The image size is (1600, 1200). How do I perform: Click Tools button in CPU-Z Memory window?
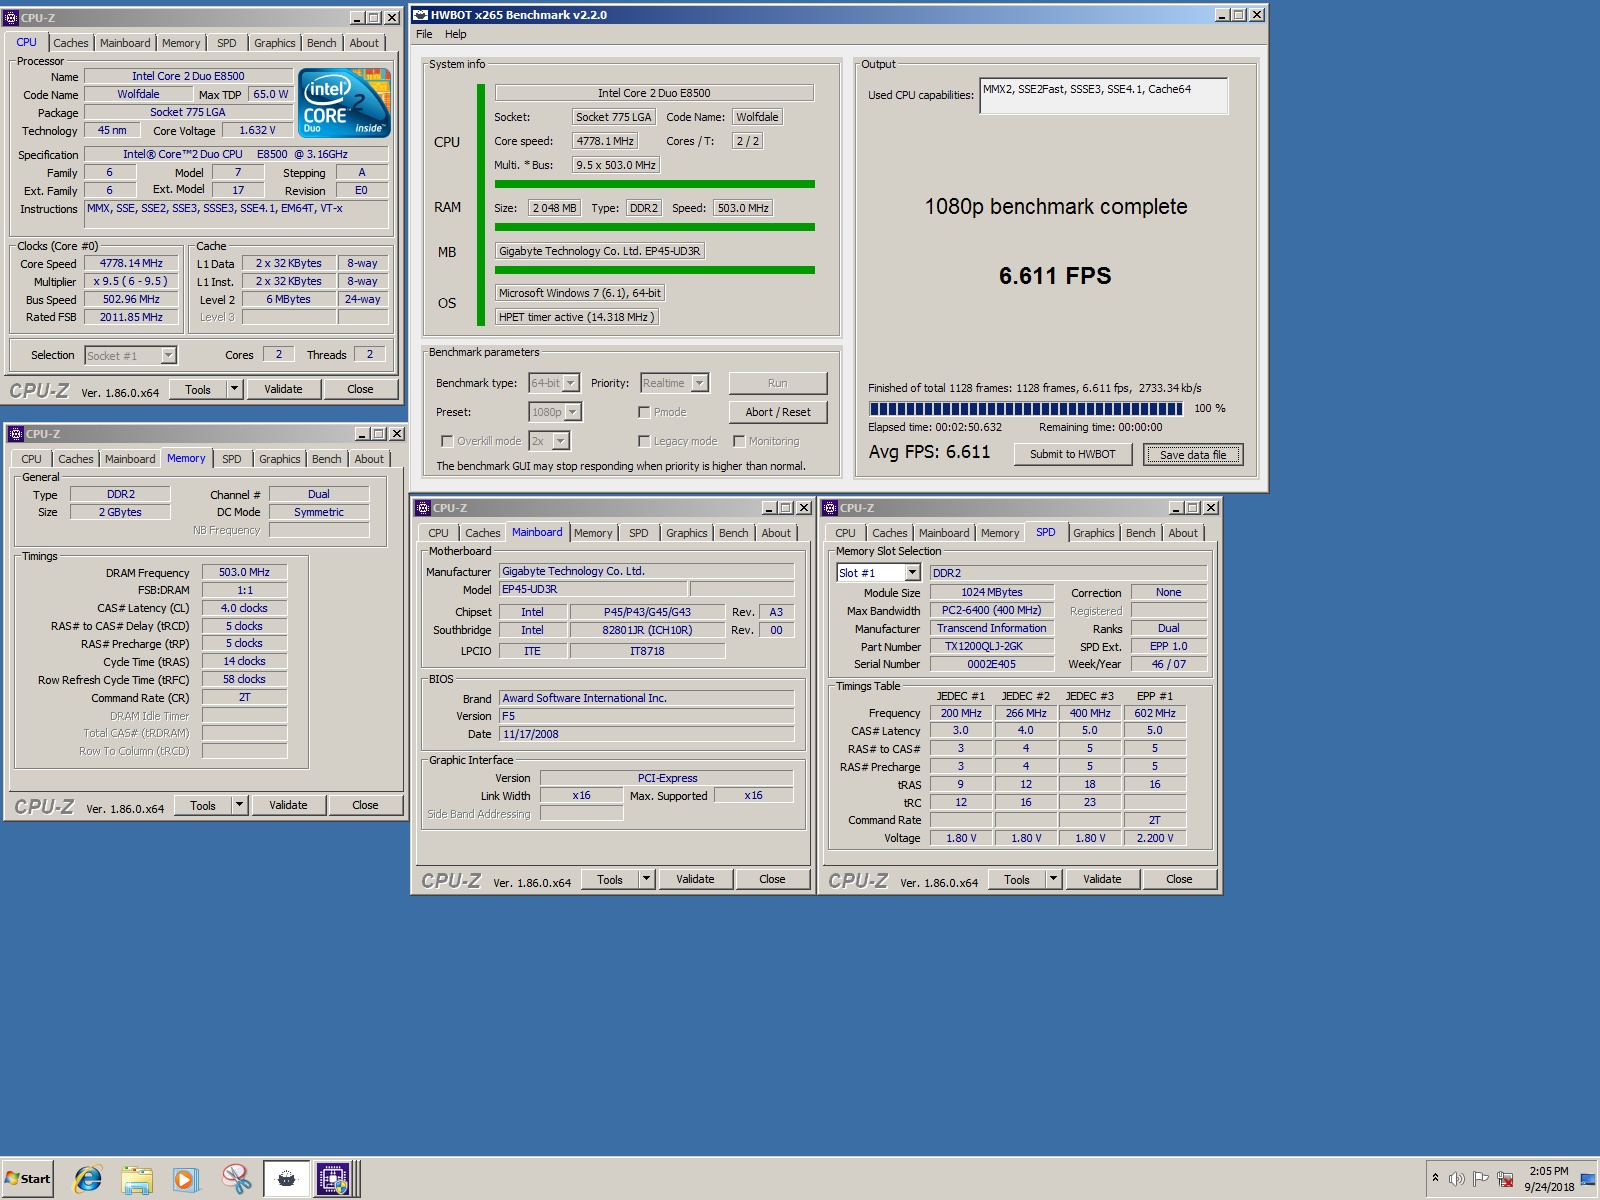203,805
